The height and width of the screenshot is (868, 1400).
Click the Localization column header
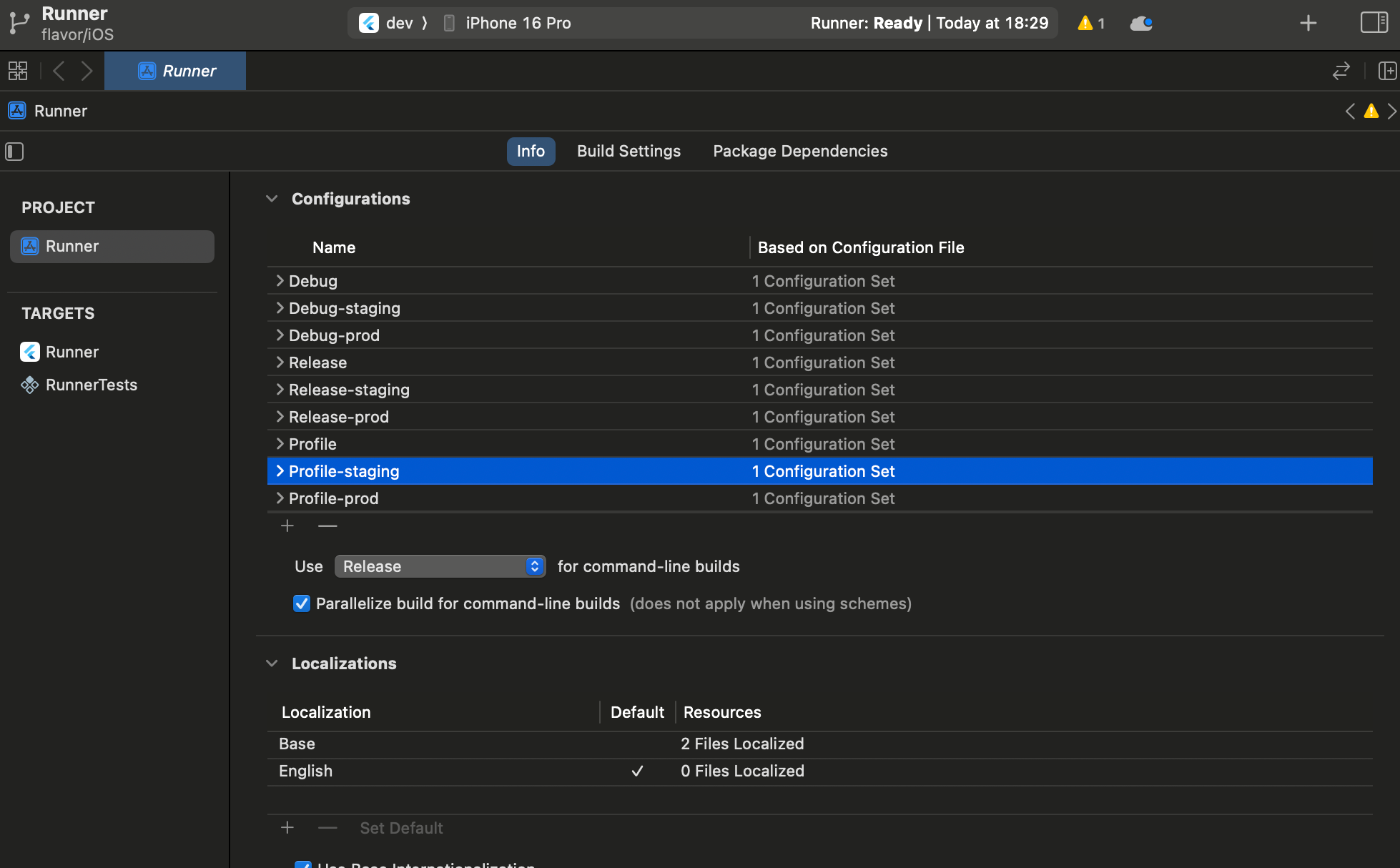[x=326, y=712]
